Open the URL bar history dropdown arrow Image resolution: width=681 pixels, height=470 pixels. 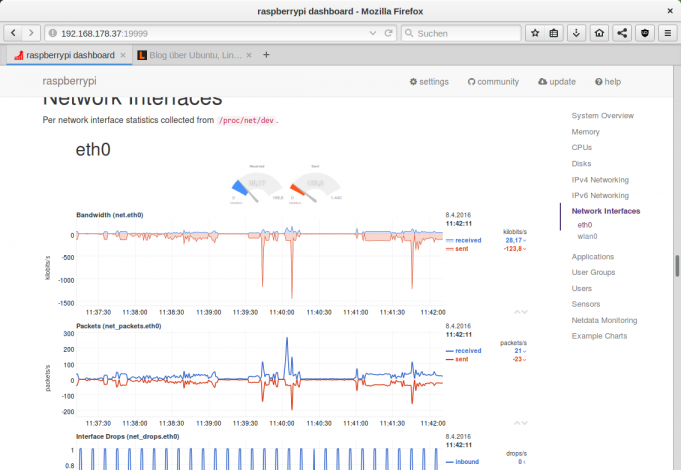374,33
